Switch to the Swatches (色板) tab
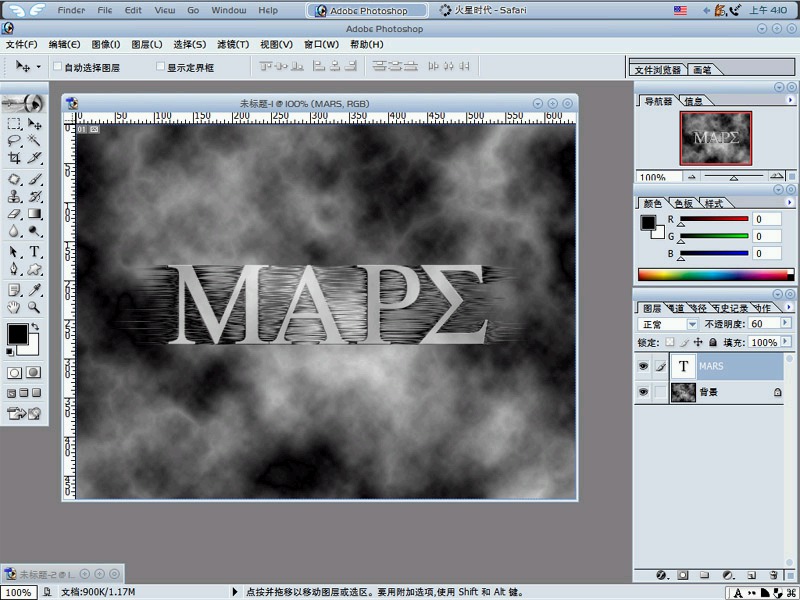Image resolution: width=800 pixels, height=600 pixels. 683,202
